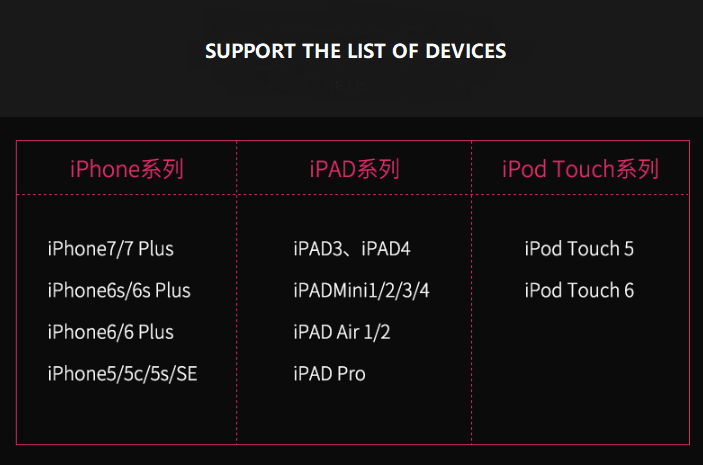Select the iPhone系列 column header
The height and width of the screenshot is (465, 703).
click(x=126, y=169)
